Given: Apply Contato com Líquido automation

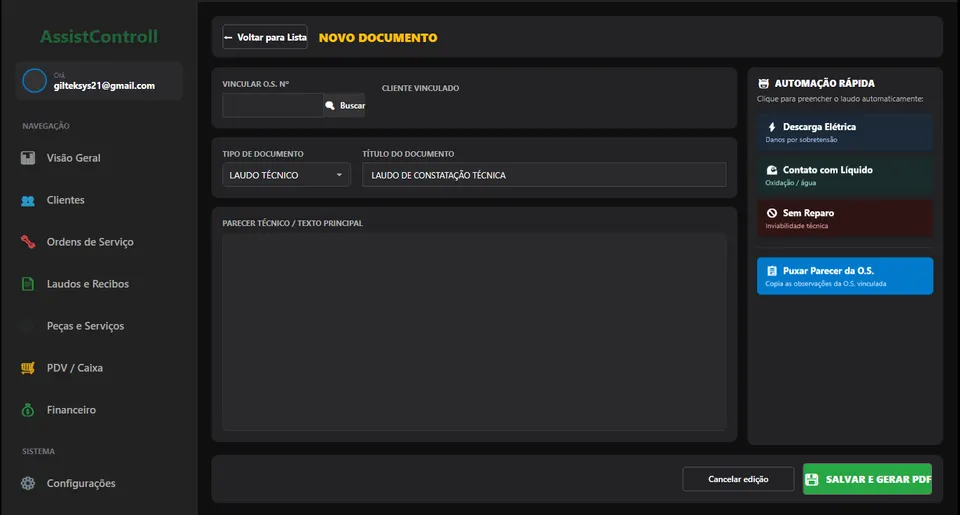Looking at the screenshot, I should 845,175.
